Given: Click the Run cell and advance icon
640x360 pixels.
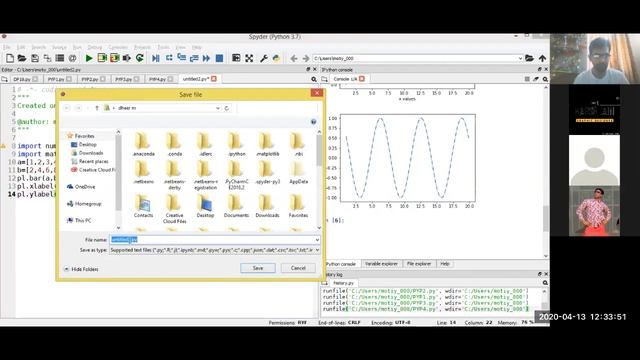Looking at the screenshot, I should click(114, 58).
